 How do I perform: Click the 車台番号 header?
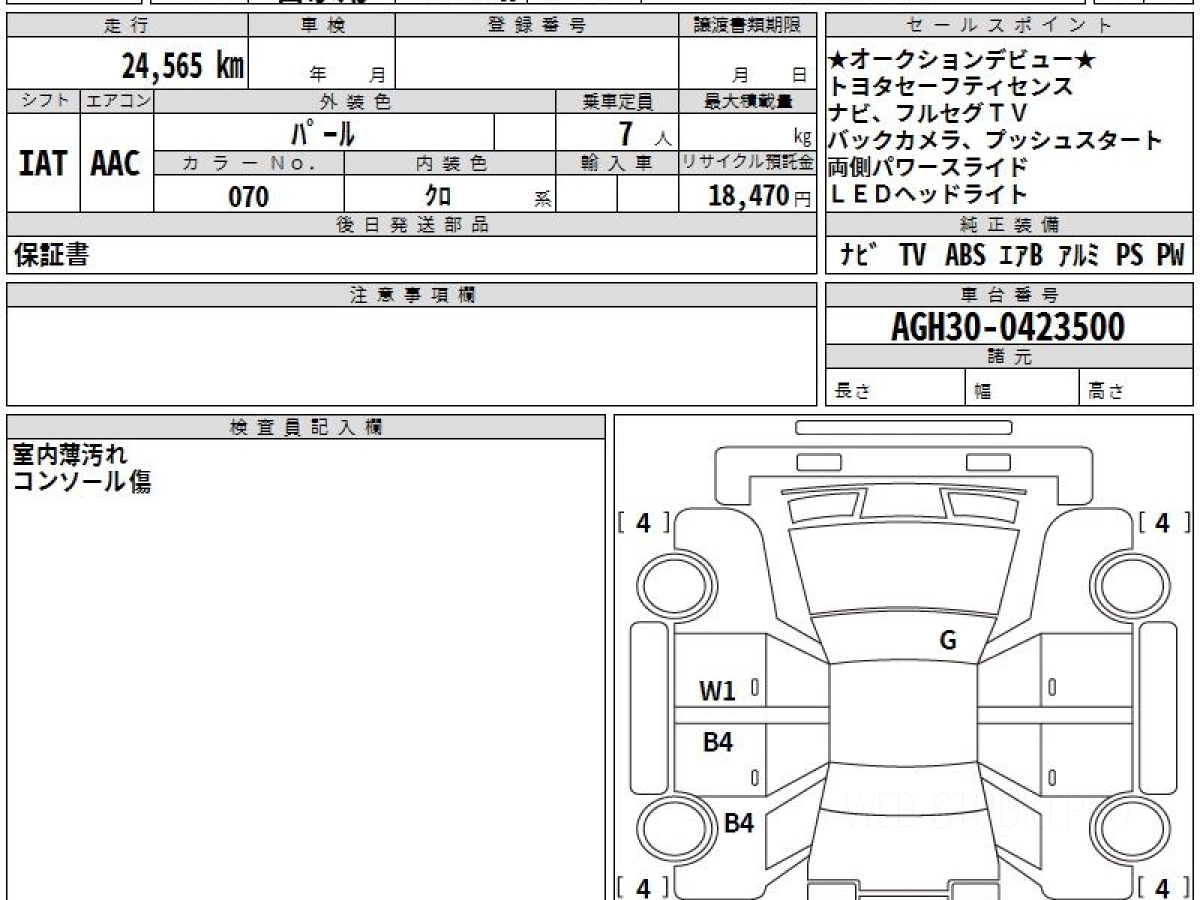tap(1009, 295)
